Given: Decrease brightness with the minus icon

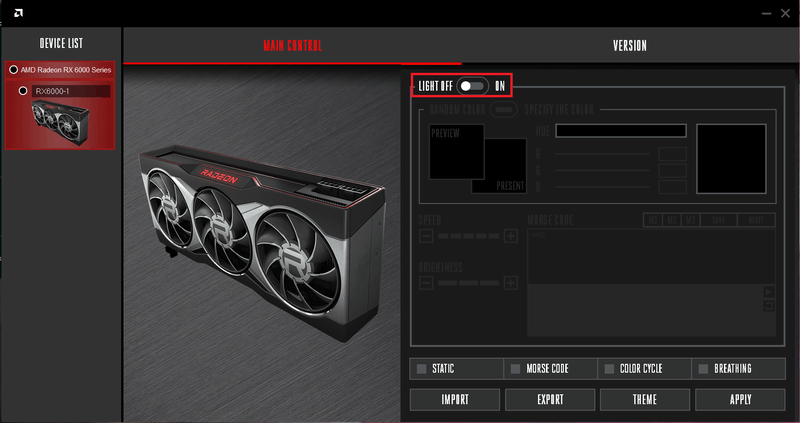Looking at the screenshot, I should 426,283.
